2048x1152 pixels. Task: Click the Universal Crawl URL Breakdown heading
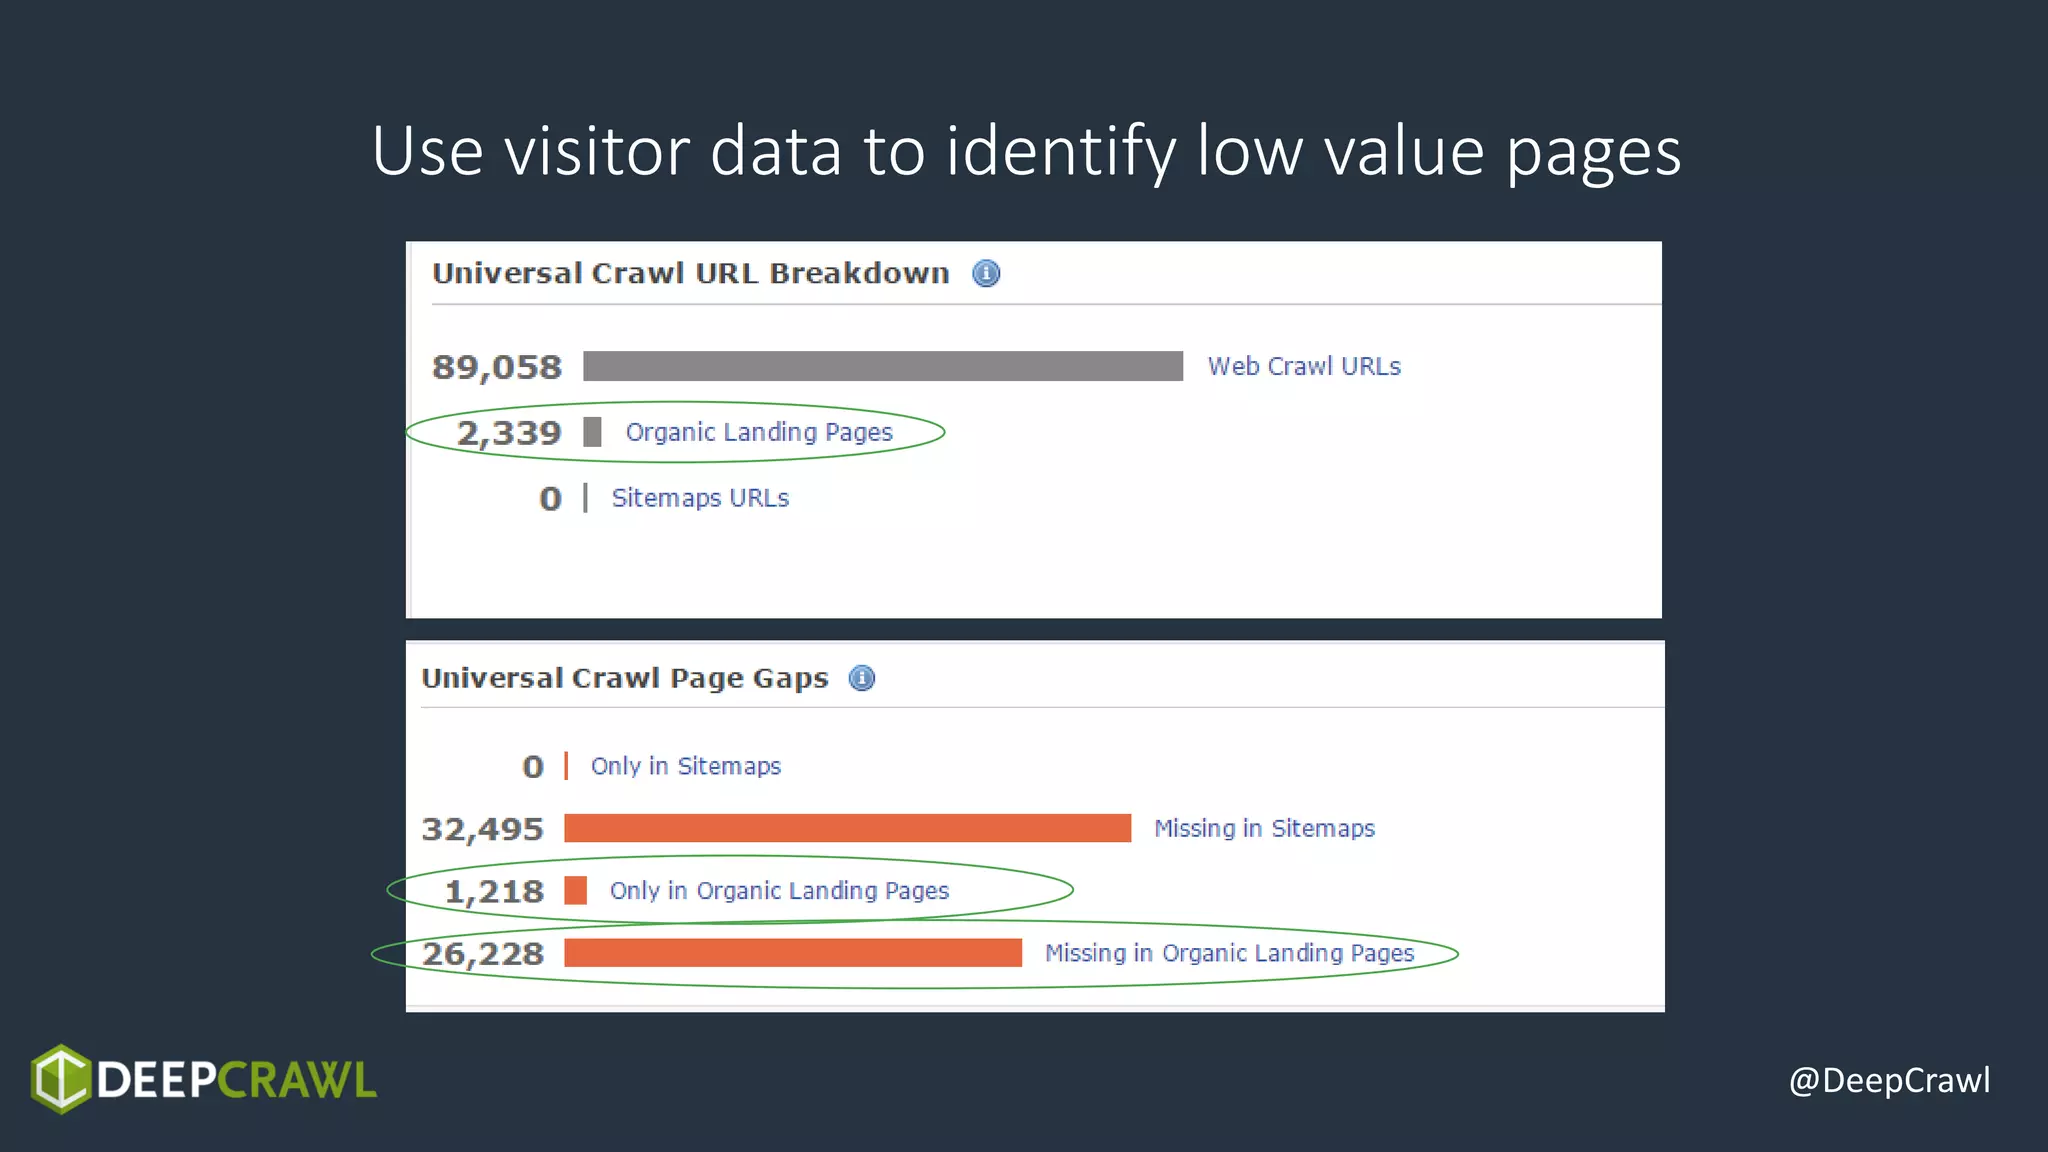pyautogui.click(x=690, y=273)
